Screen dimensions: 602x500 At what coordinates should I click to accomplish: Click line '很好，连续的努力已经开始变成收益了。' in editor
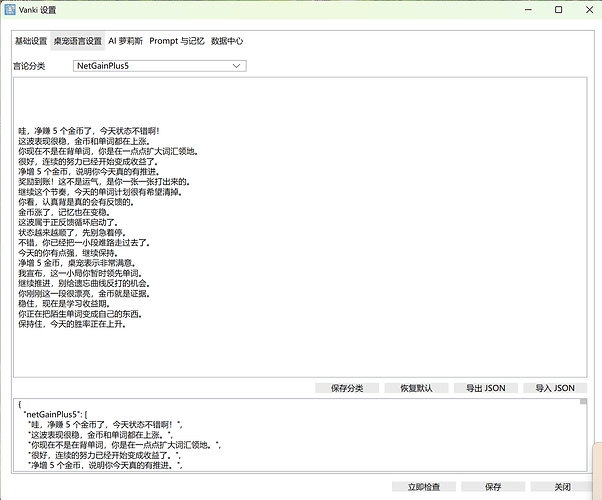coord(88,162)
